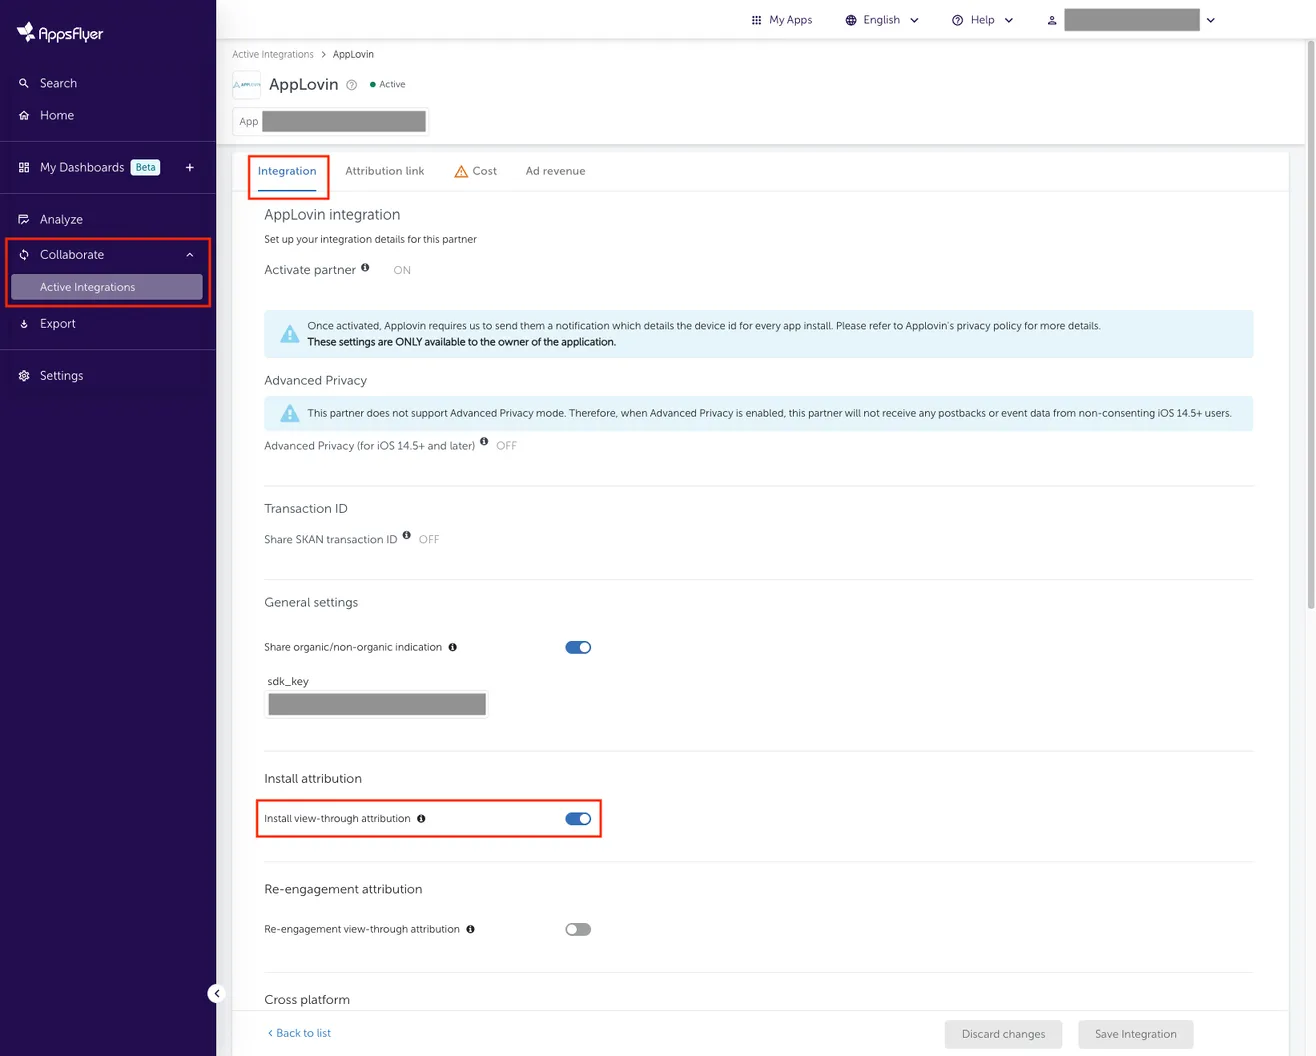This screenshot has width=1316, height=1056.
Task: Collapse the sidebar using the arrow handle
Action: point(216,993)
